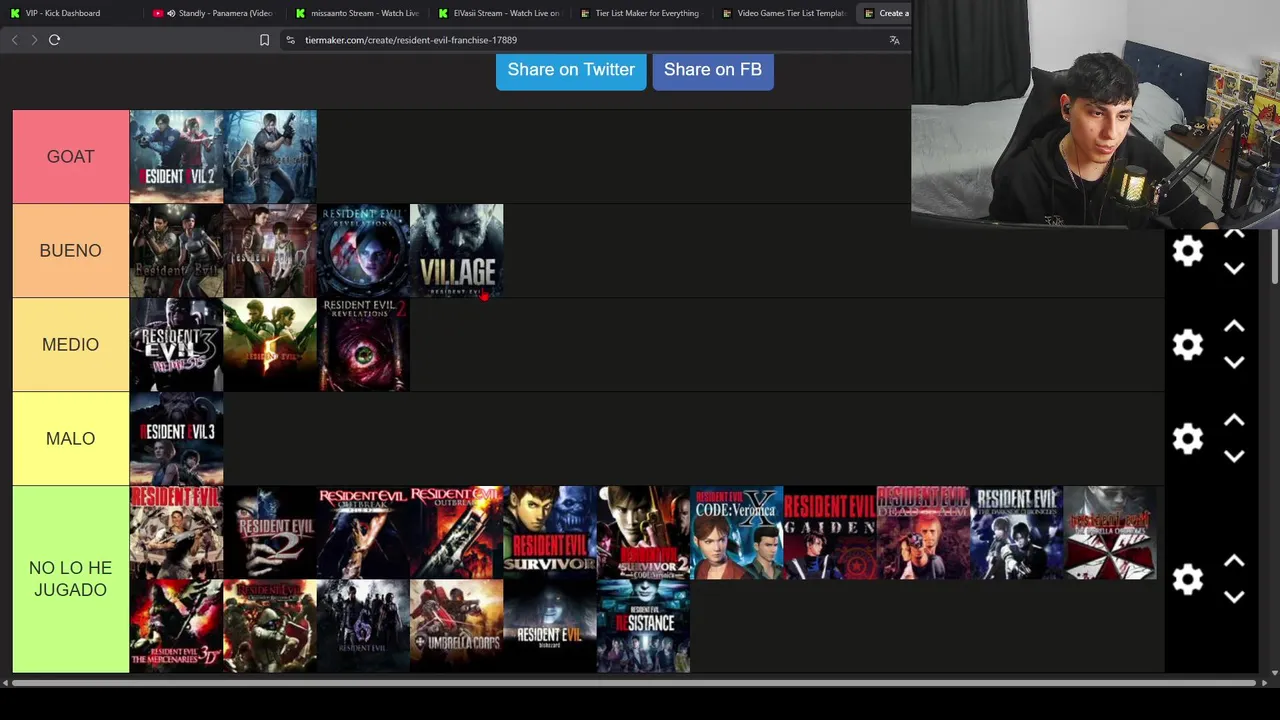The height and width of the screenshot is (720, 1280).
Task: Move NO LO HE JUGADO row up
Action: tap(1234, 561)
